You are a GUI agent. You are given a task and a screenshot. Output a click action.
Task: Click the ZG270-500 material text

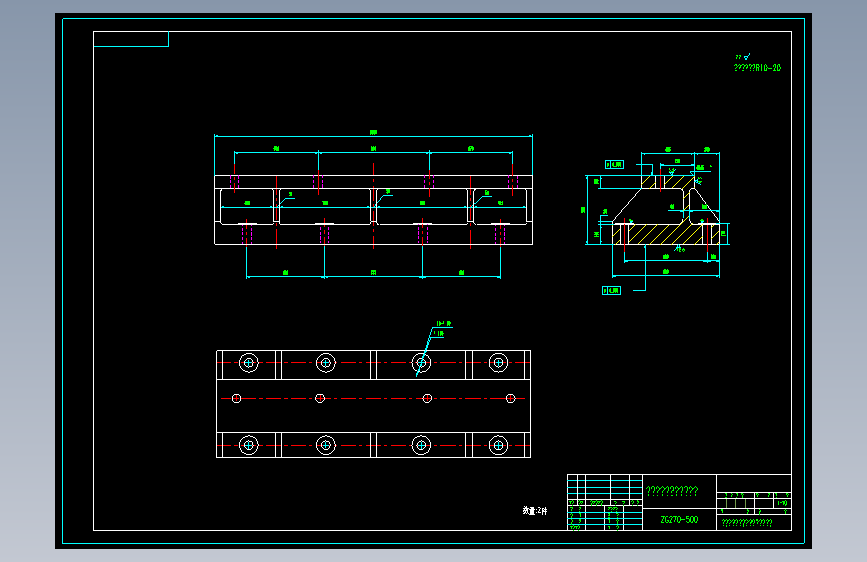click(679, 519)
